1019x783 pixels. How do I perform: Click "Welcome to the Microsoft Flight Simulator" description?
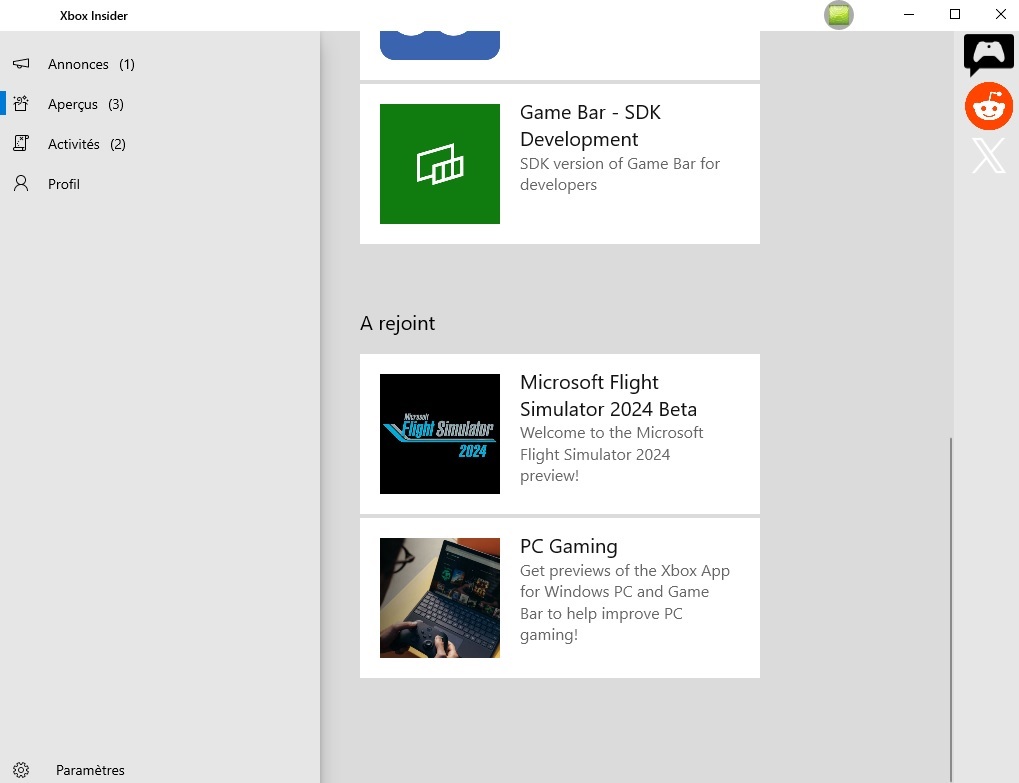coord(612,454)
